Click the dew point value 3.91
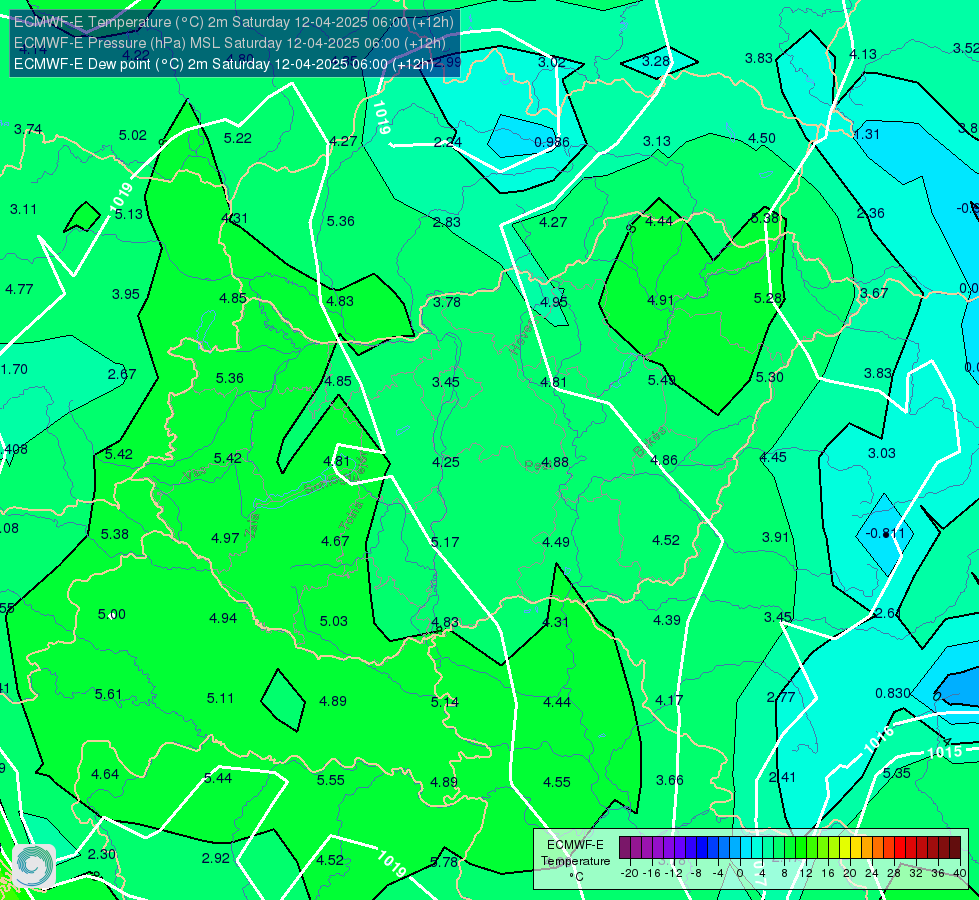 coord(776,537)
